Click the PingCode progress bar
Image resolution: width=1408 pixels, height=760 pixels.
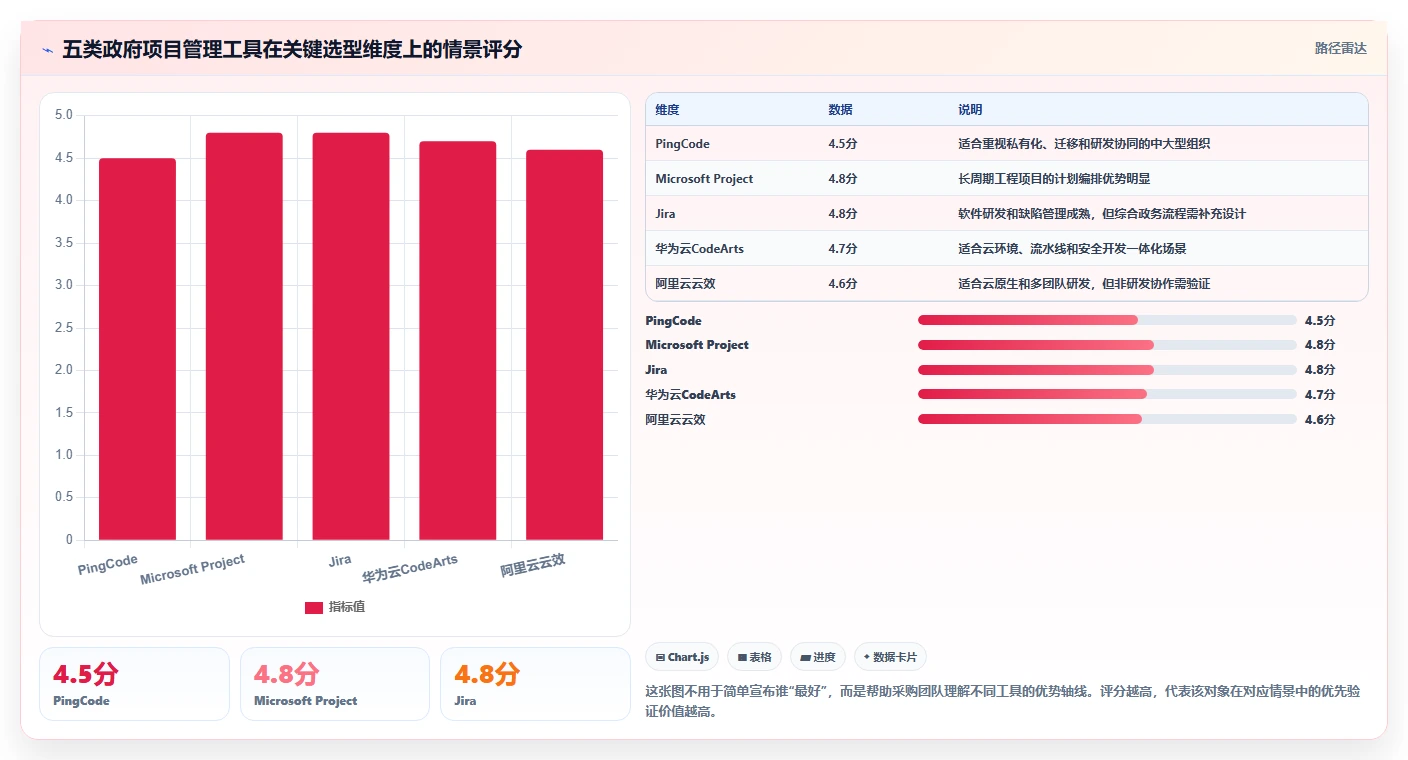pyautogui.click(x=1107, y=320)
